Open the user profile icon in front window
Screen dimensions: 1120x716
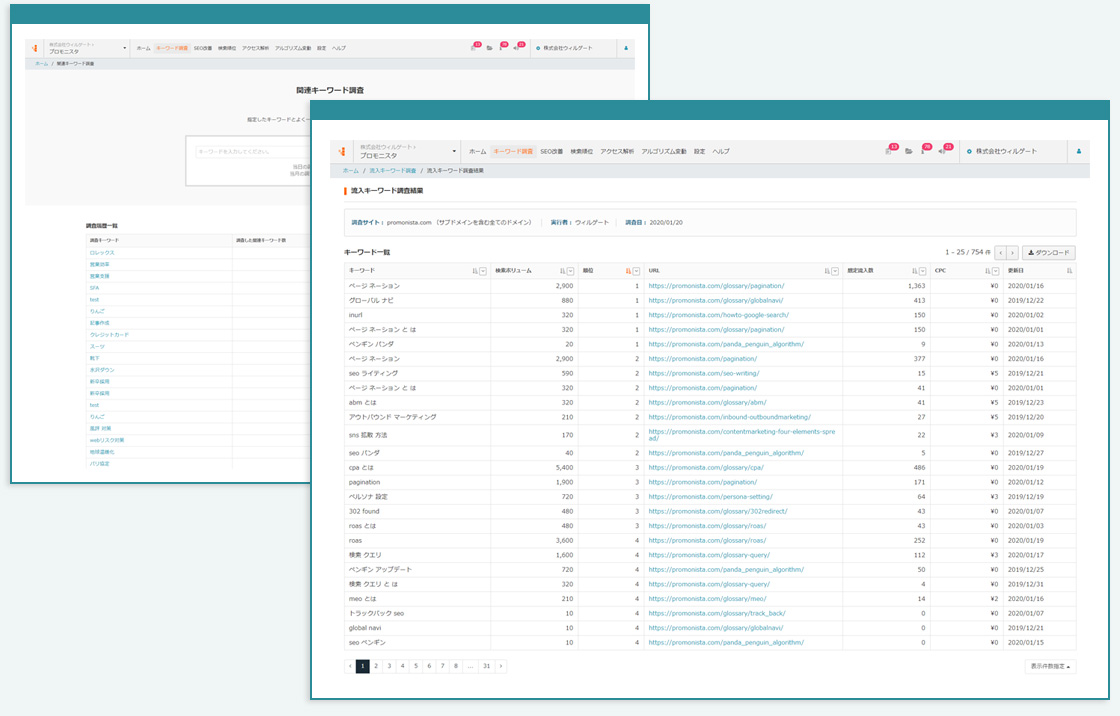coord(1079,151)
